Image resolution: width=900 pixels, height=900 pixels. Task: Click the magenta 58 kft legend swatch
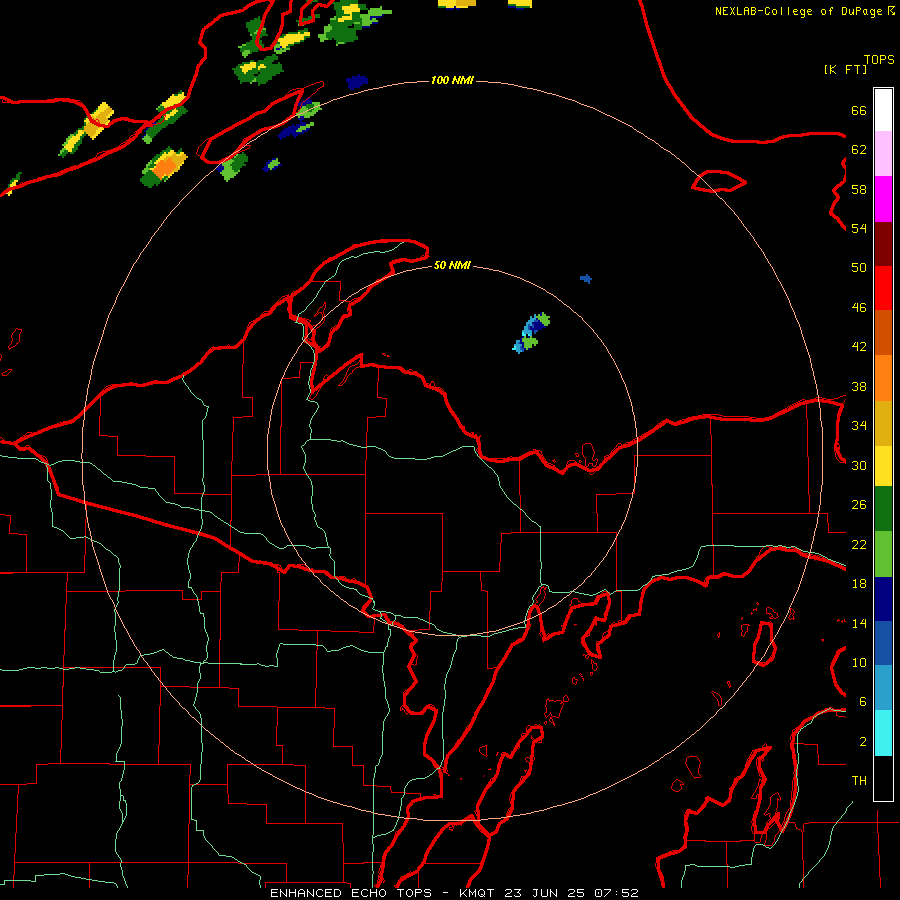point(883,199)
